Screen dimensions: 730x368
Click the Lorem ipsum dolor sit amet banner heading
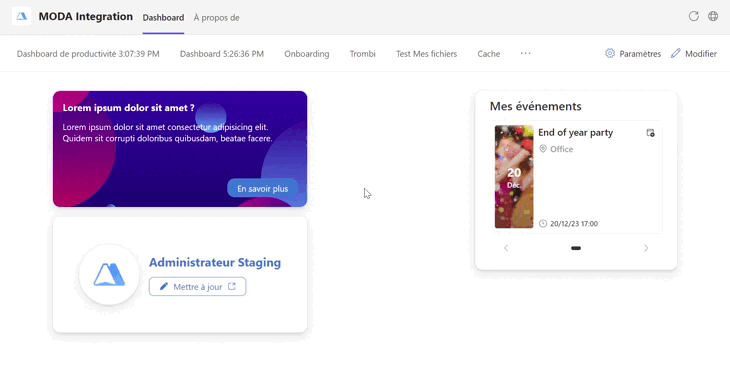128,108
